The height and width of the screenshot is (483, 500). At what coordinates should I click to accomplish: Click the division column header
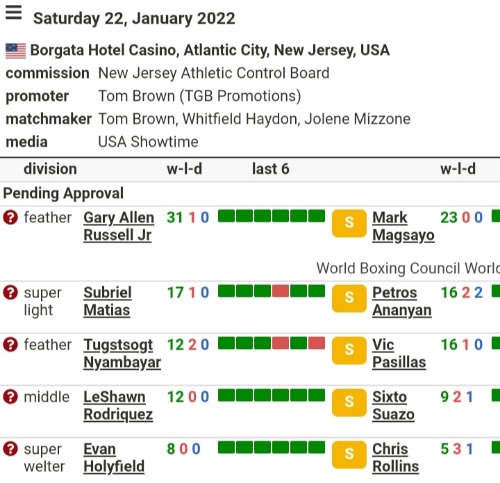(x=50, y=169)
